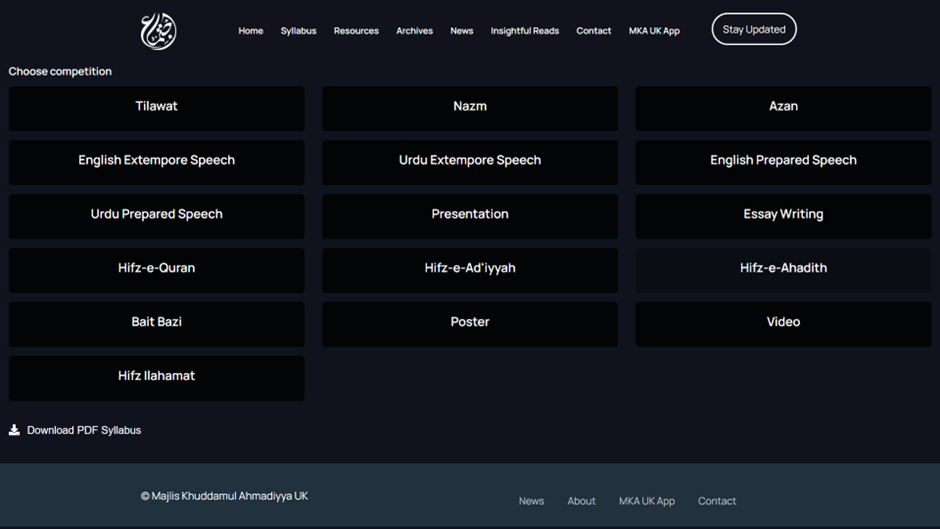The width and height of the screenshot is (940, 529).
Task: Open the footer About link
Action: tap(581, 501)
